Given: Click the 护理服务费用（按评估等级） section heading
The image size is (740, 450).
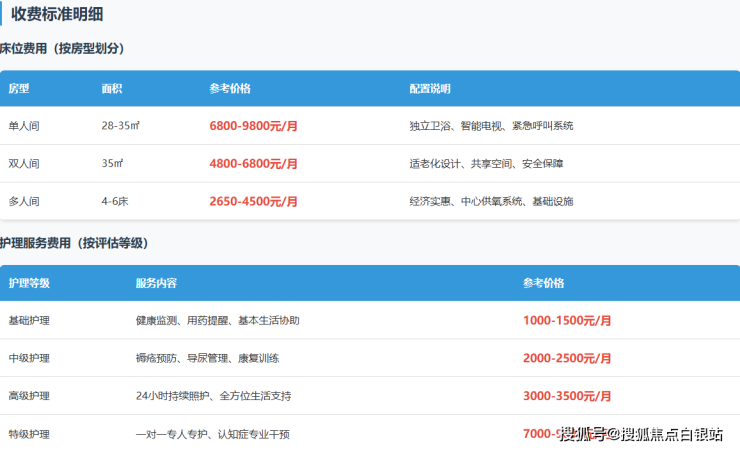Looking at the screenshot, I should click(75, 243).
